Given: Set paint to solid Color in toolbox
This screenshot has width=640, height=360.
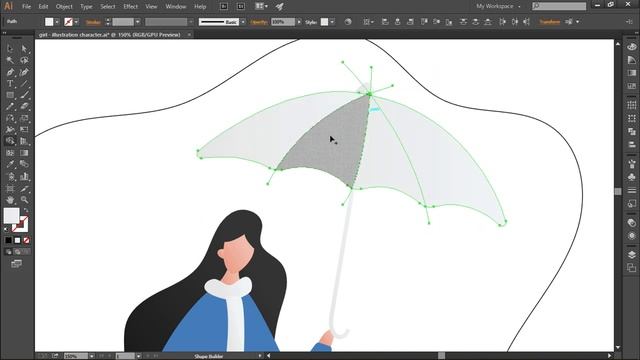Looking at the screenshot, I should [x=9, y=240].
